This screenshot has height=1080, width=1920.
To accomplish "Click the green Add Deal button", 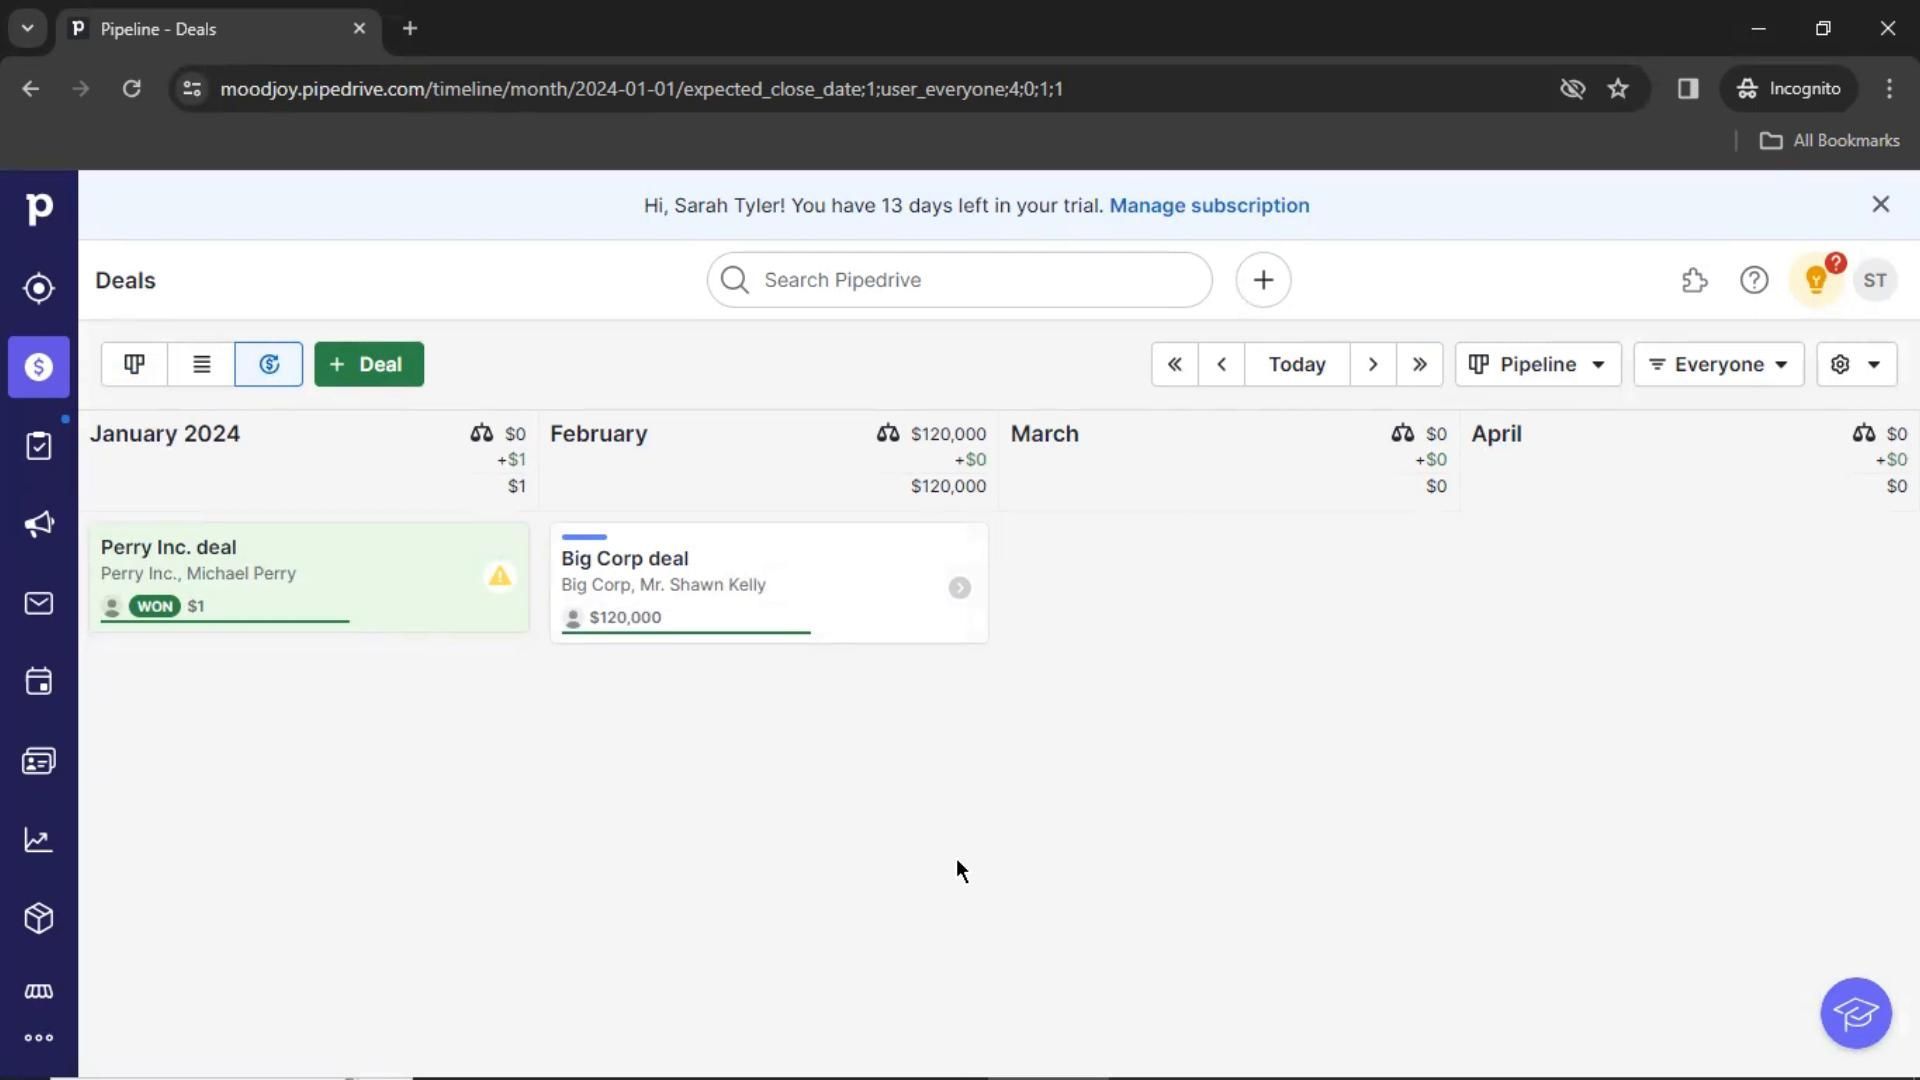I will pyautogui.click(x=368, y=364).
